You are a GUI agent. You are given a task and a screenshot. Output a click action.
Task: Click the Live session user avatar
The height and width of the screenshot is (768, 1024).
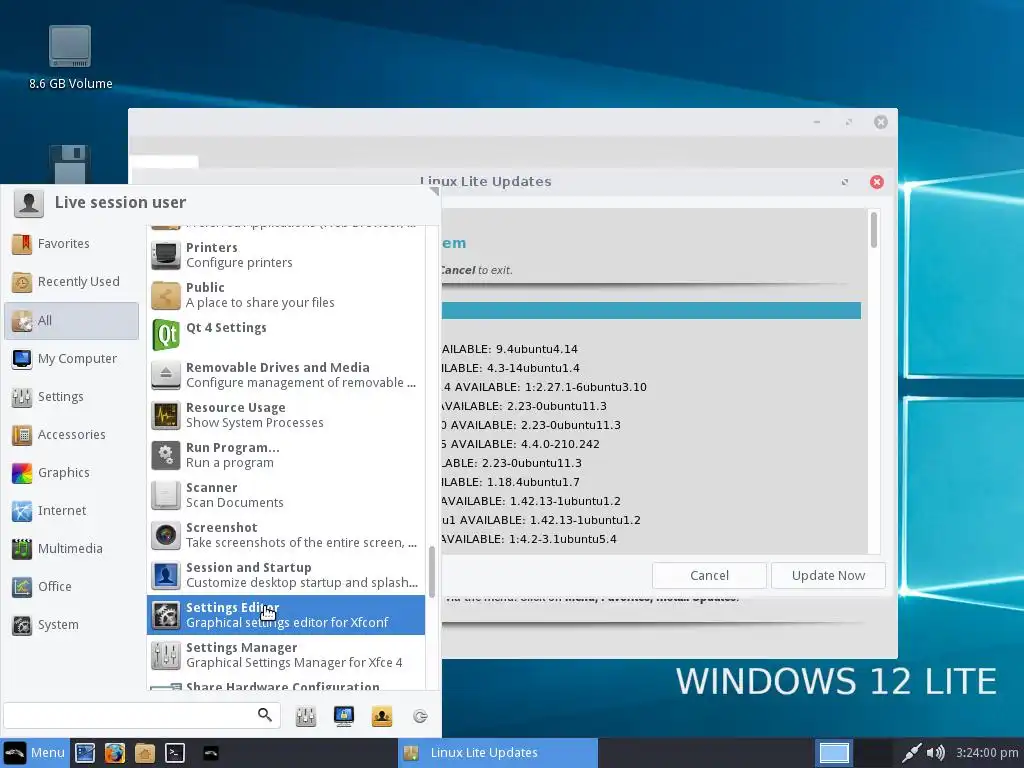point(29,203)
